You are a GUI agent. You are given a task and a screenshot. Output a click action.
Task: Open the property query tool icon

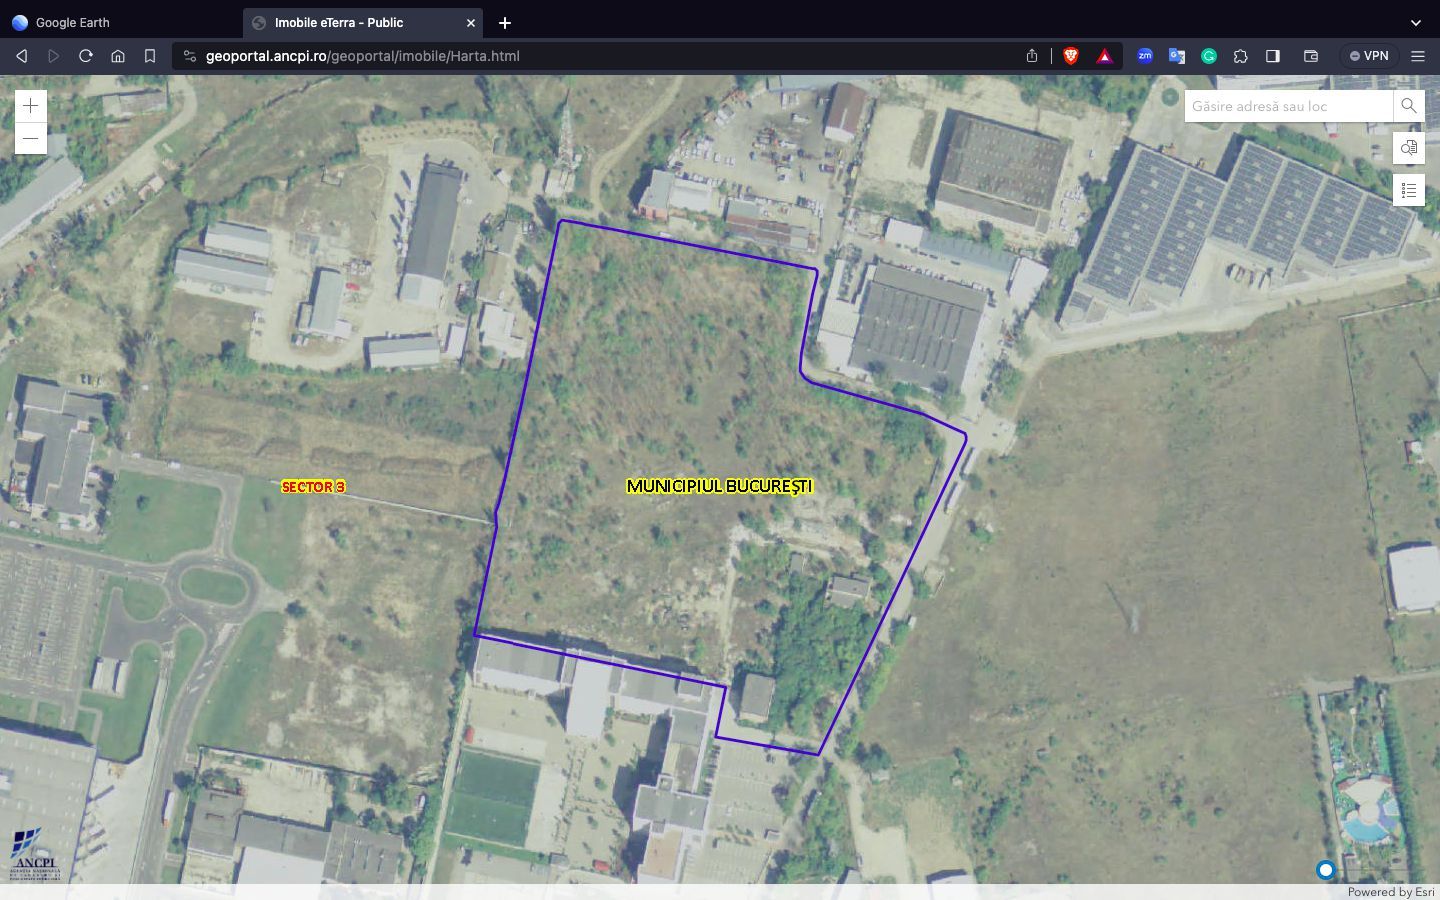[x=1408, y=148]
